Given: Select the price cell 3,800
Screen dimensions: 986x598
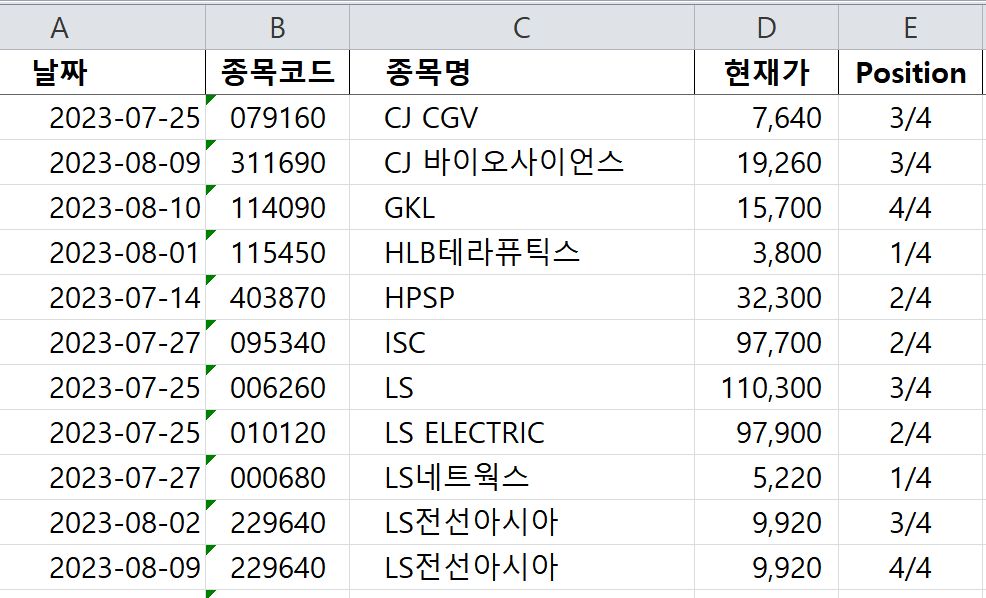Looking at the screenshot, I should (x=766, y=252).
